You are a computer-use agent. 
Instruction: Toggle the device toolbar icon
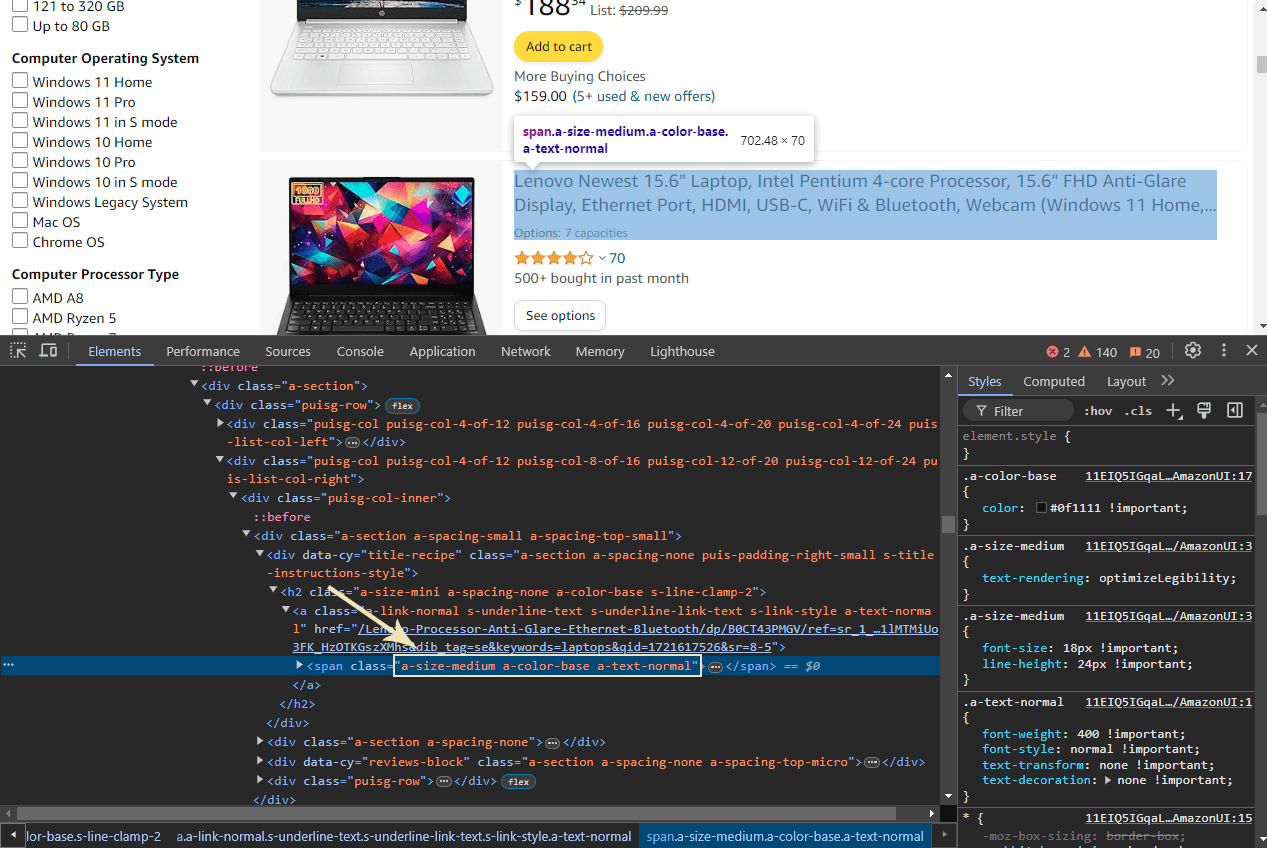(x=48, y=351)
